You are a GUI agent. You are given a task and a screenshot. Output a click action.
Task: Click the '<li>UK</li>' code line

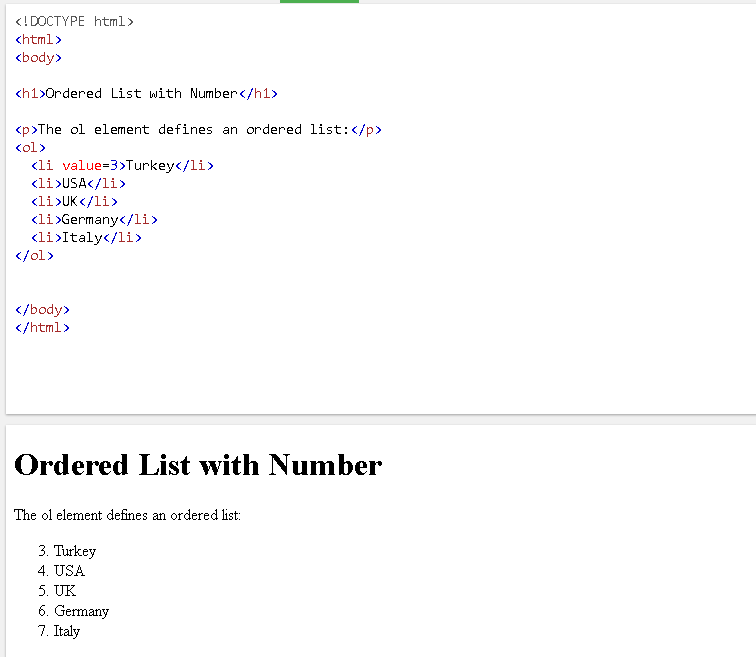(x=74, y=201)
